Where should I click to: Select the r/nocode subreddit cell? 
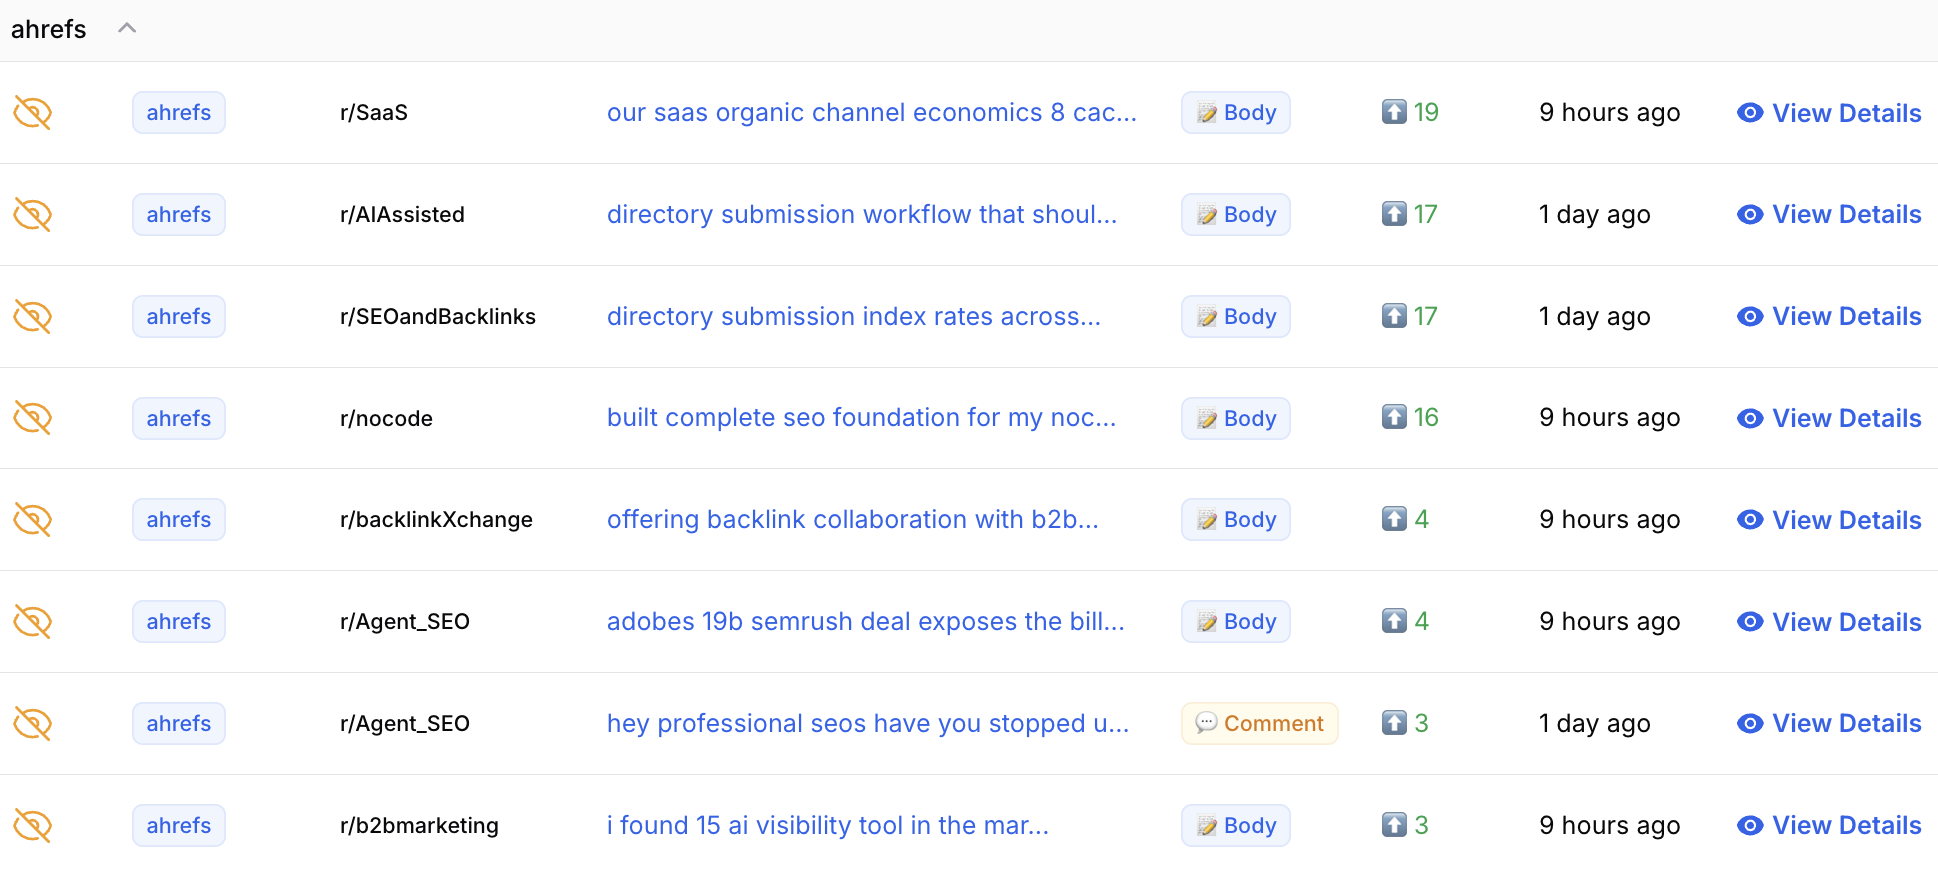pos(386,419)
